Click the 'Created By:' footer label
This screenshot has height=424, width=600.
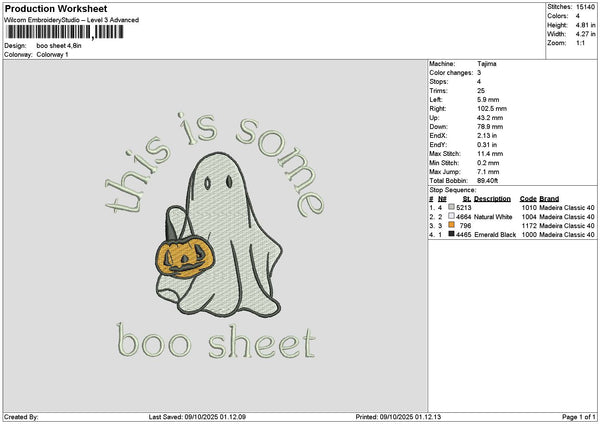21,417
